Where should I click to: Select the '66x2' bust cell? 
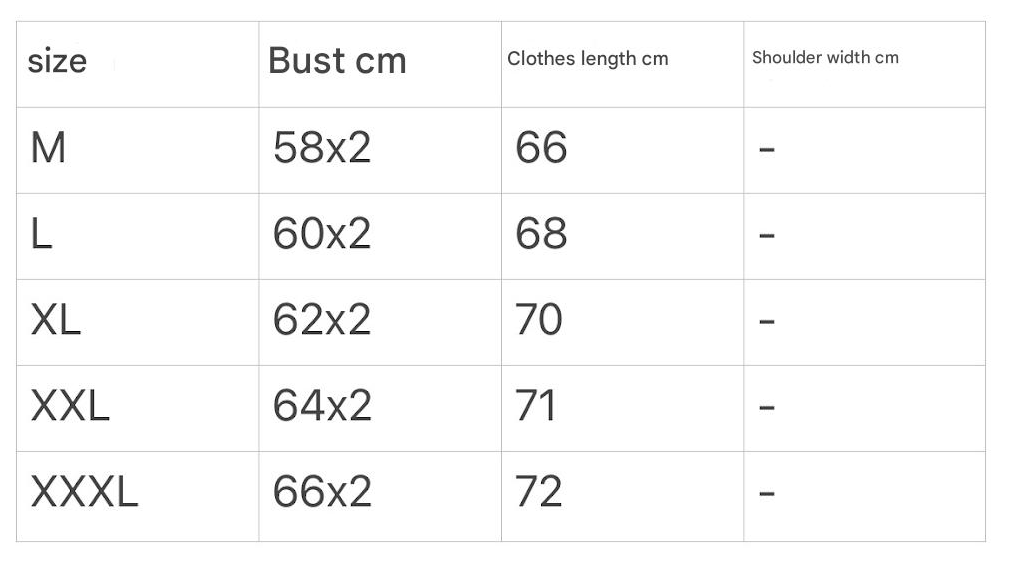coord(321,492)
